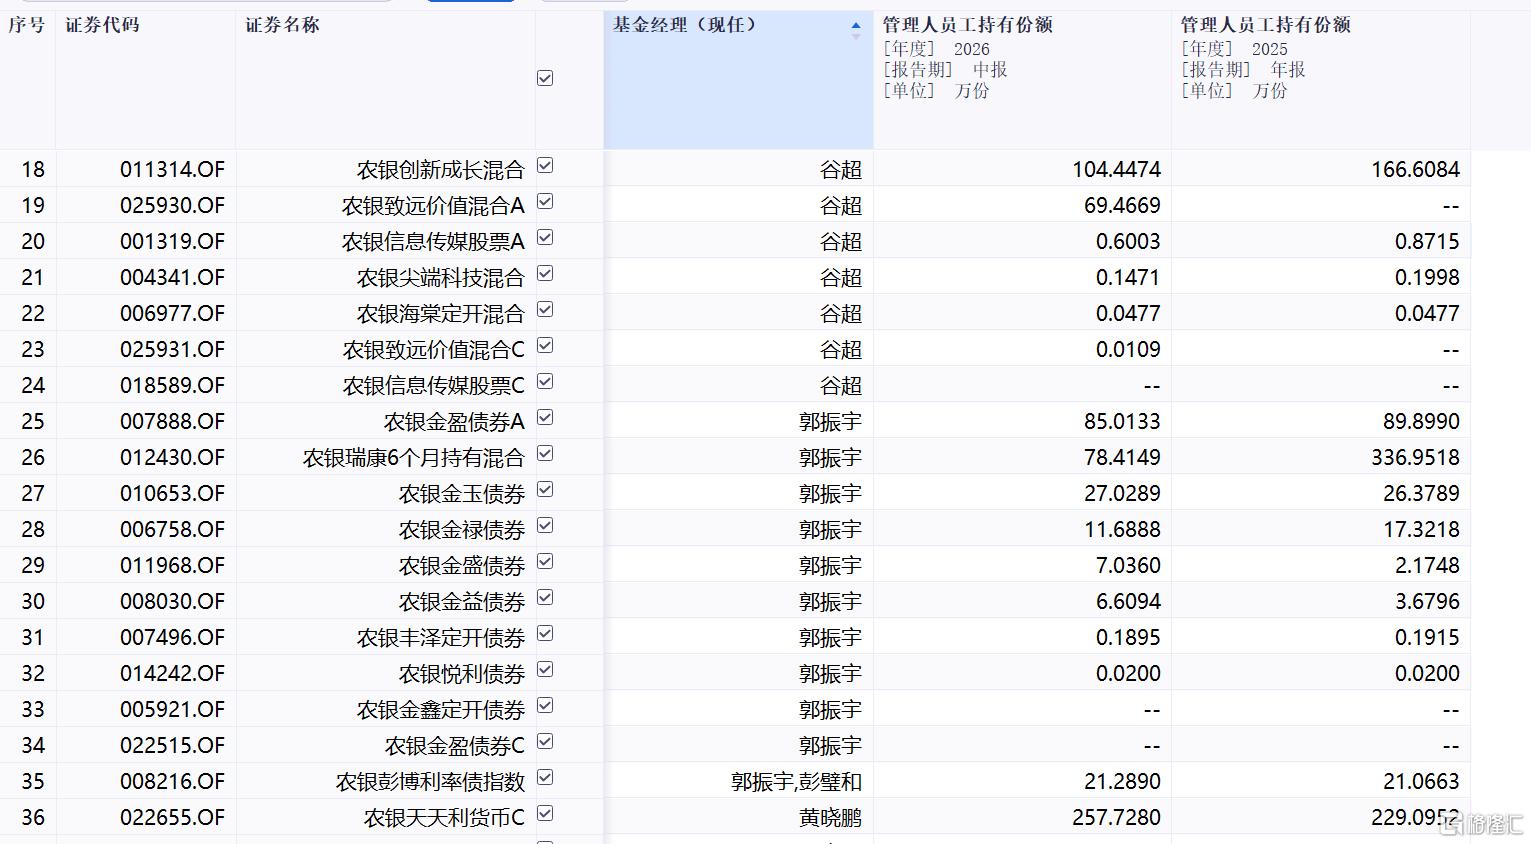This screenshot has width=1531, height=844.
Task: Select fund code 001319.OF
Action: click(172, 242)
